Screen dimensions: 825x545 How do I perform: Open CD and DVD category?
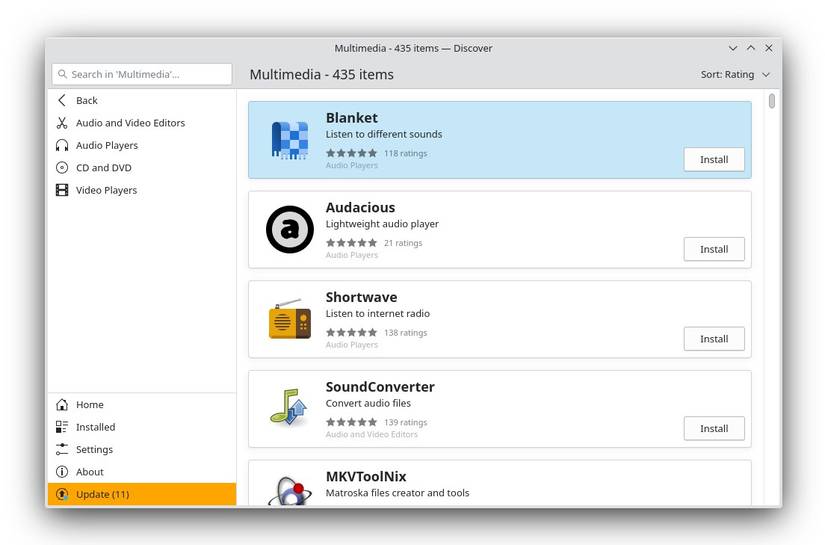click(142, 168)
